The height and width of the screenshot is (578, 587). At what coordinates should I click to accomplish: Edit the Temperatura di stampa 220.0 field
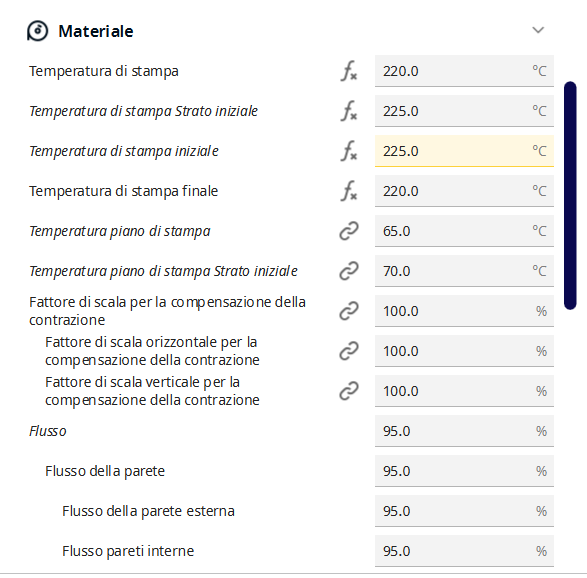pos(464,71)
